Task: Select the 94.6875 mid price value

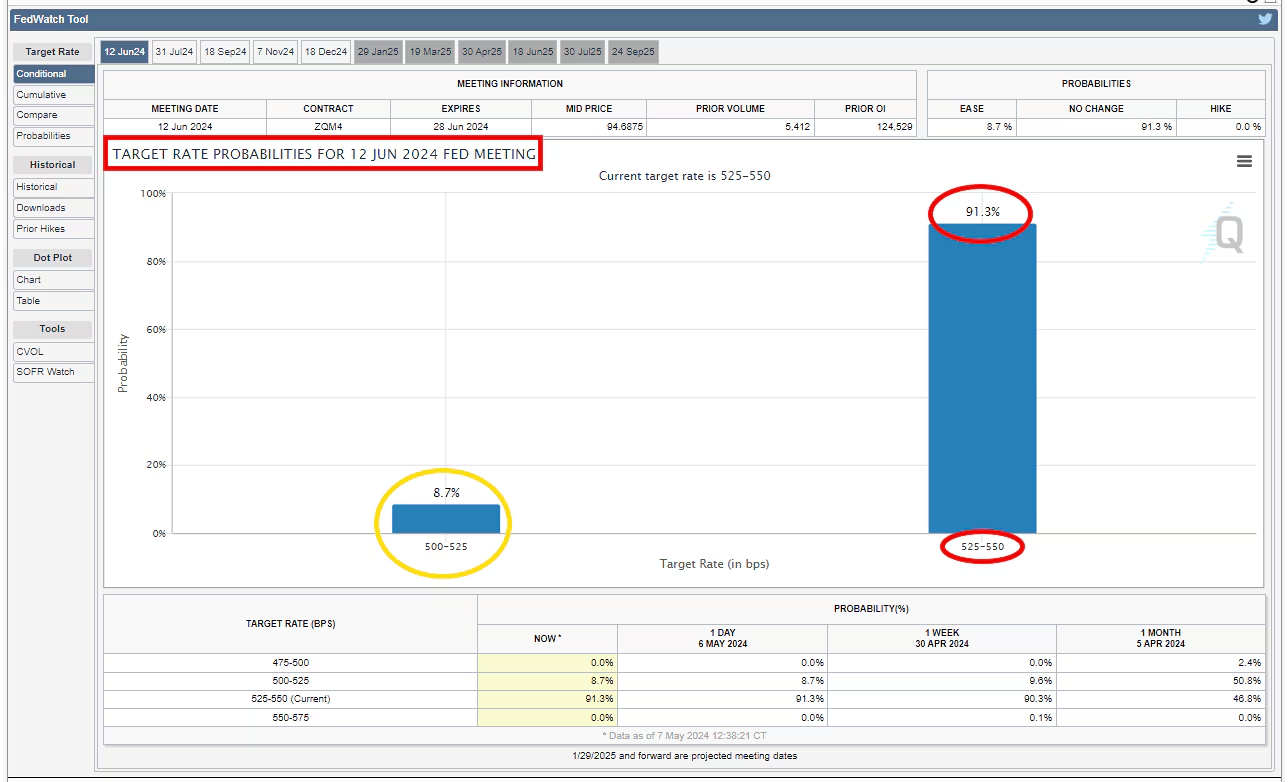Action: [588, 127]
